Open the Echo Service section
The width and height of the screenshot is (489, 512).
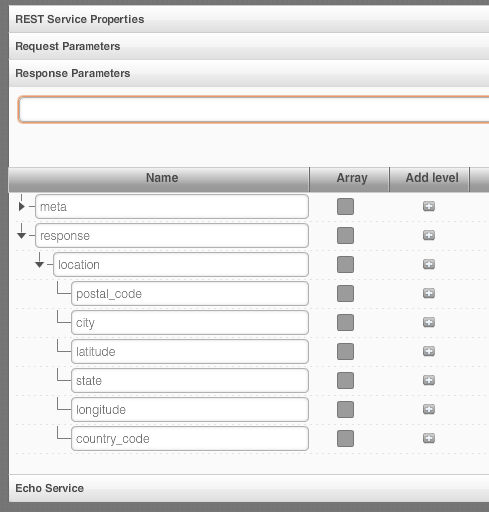coord(249,488)
